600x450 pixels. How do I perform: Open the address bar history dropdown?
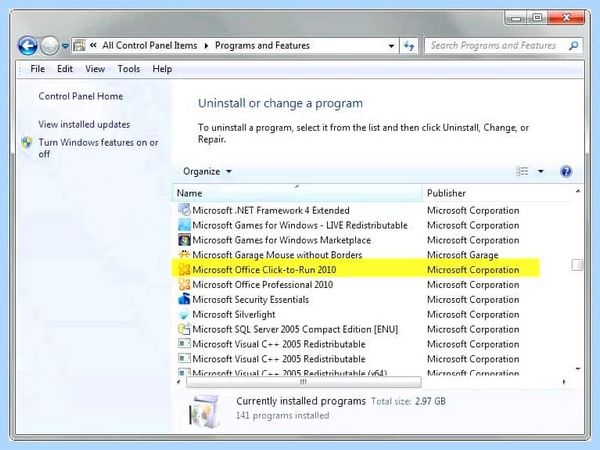tap(391, 46)
